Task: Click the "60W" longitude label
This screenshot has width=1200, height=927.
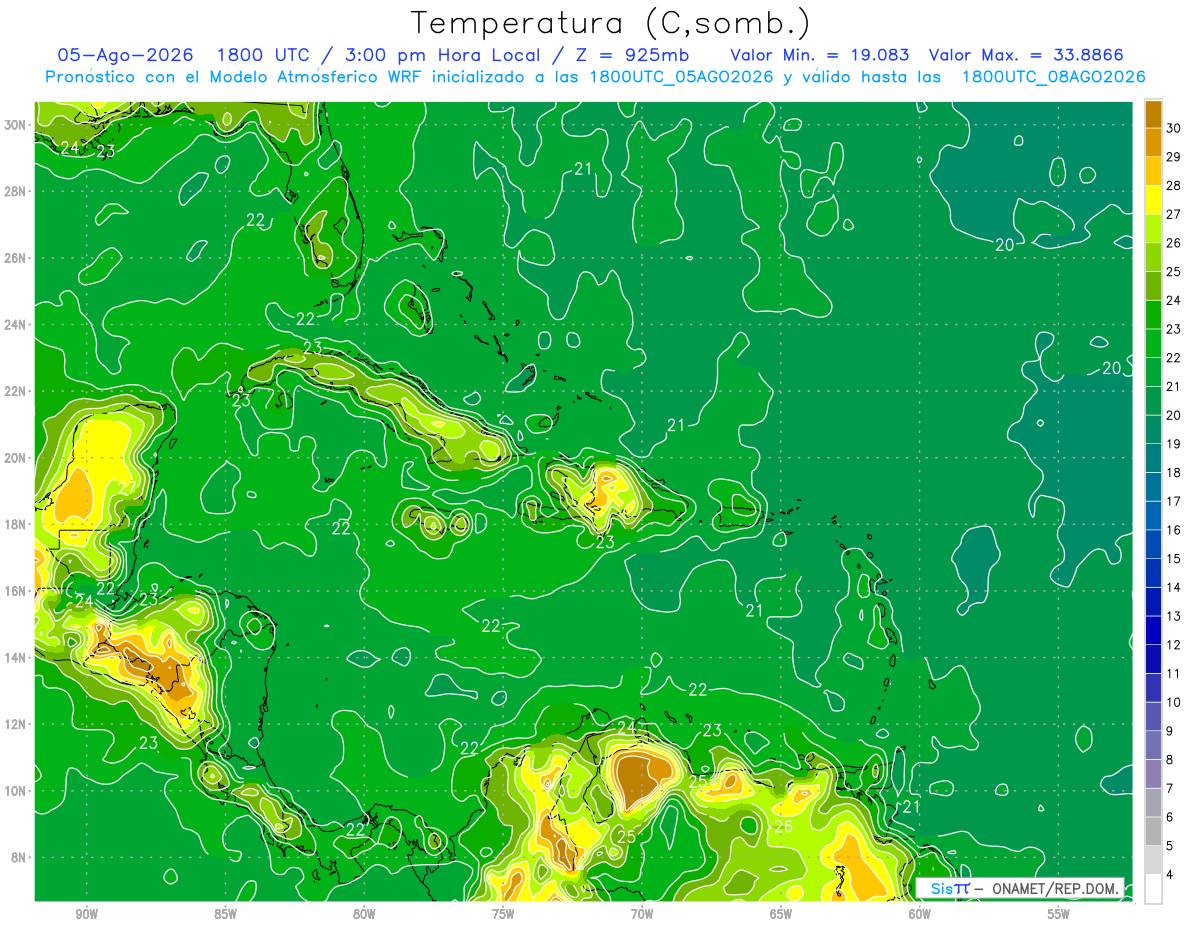Action: point(920,913)
